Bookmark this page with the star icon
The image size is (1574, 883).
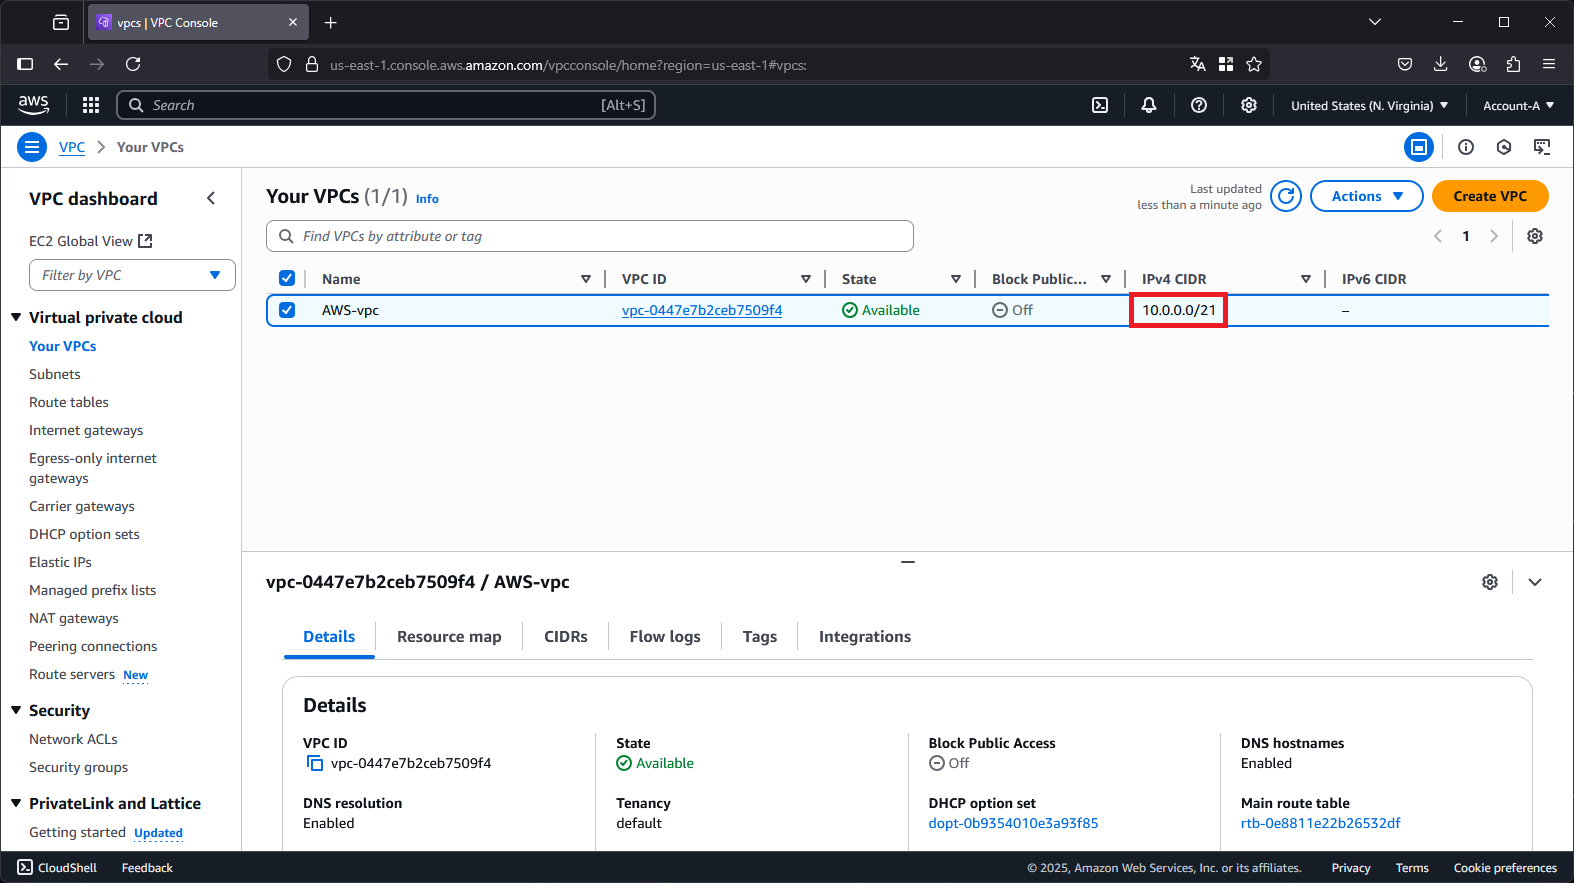pos(1254,64)
